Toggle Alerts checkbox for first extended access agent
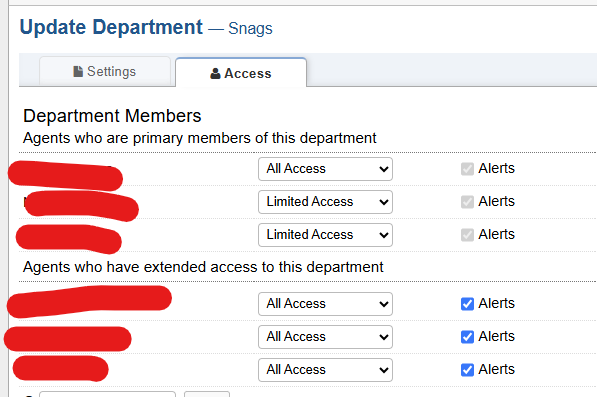The width and height of the screenshot is (597, 397). [x=467, y=304]
